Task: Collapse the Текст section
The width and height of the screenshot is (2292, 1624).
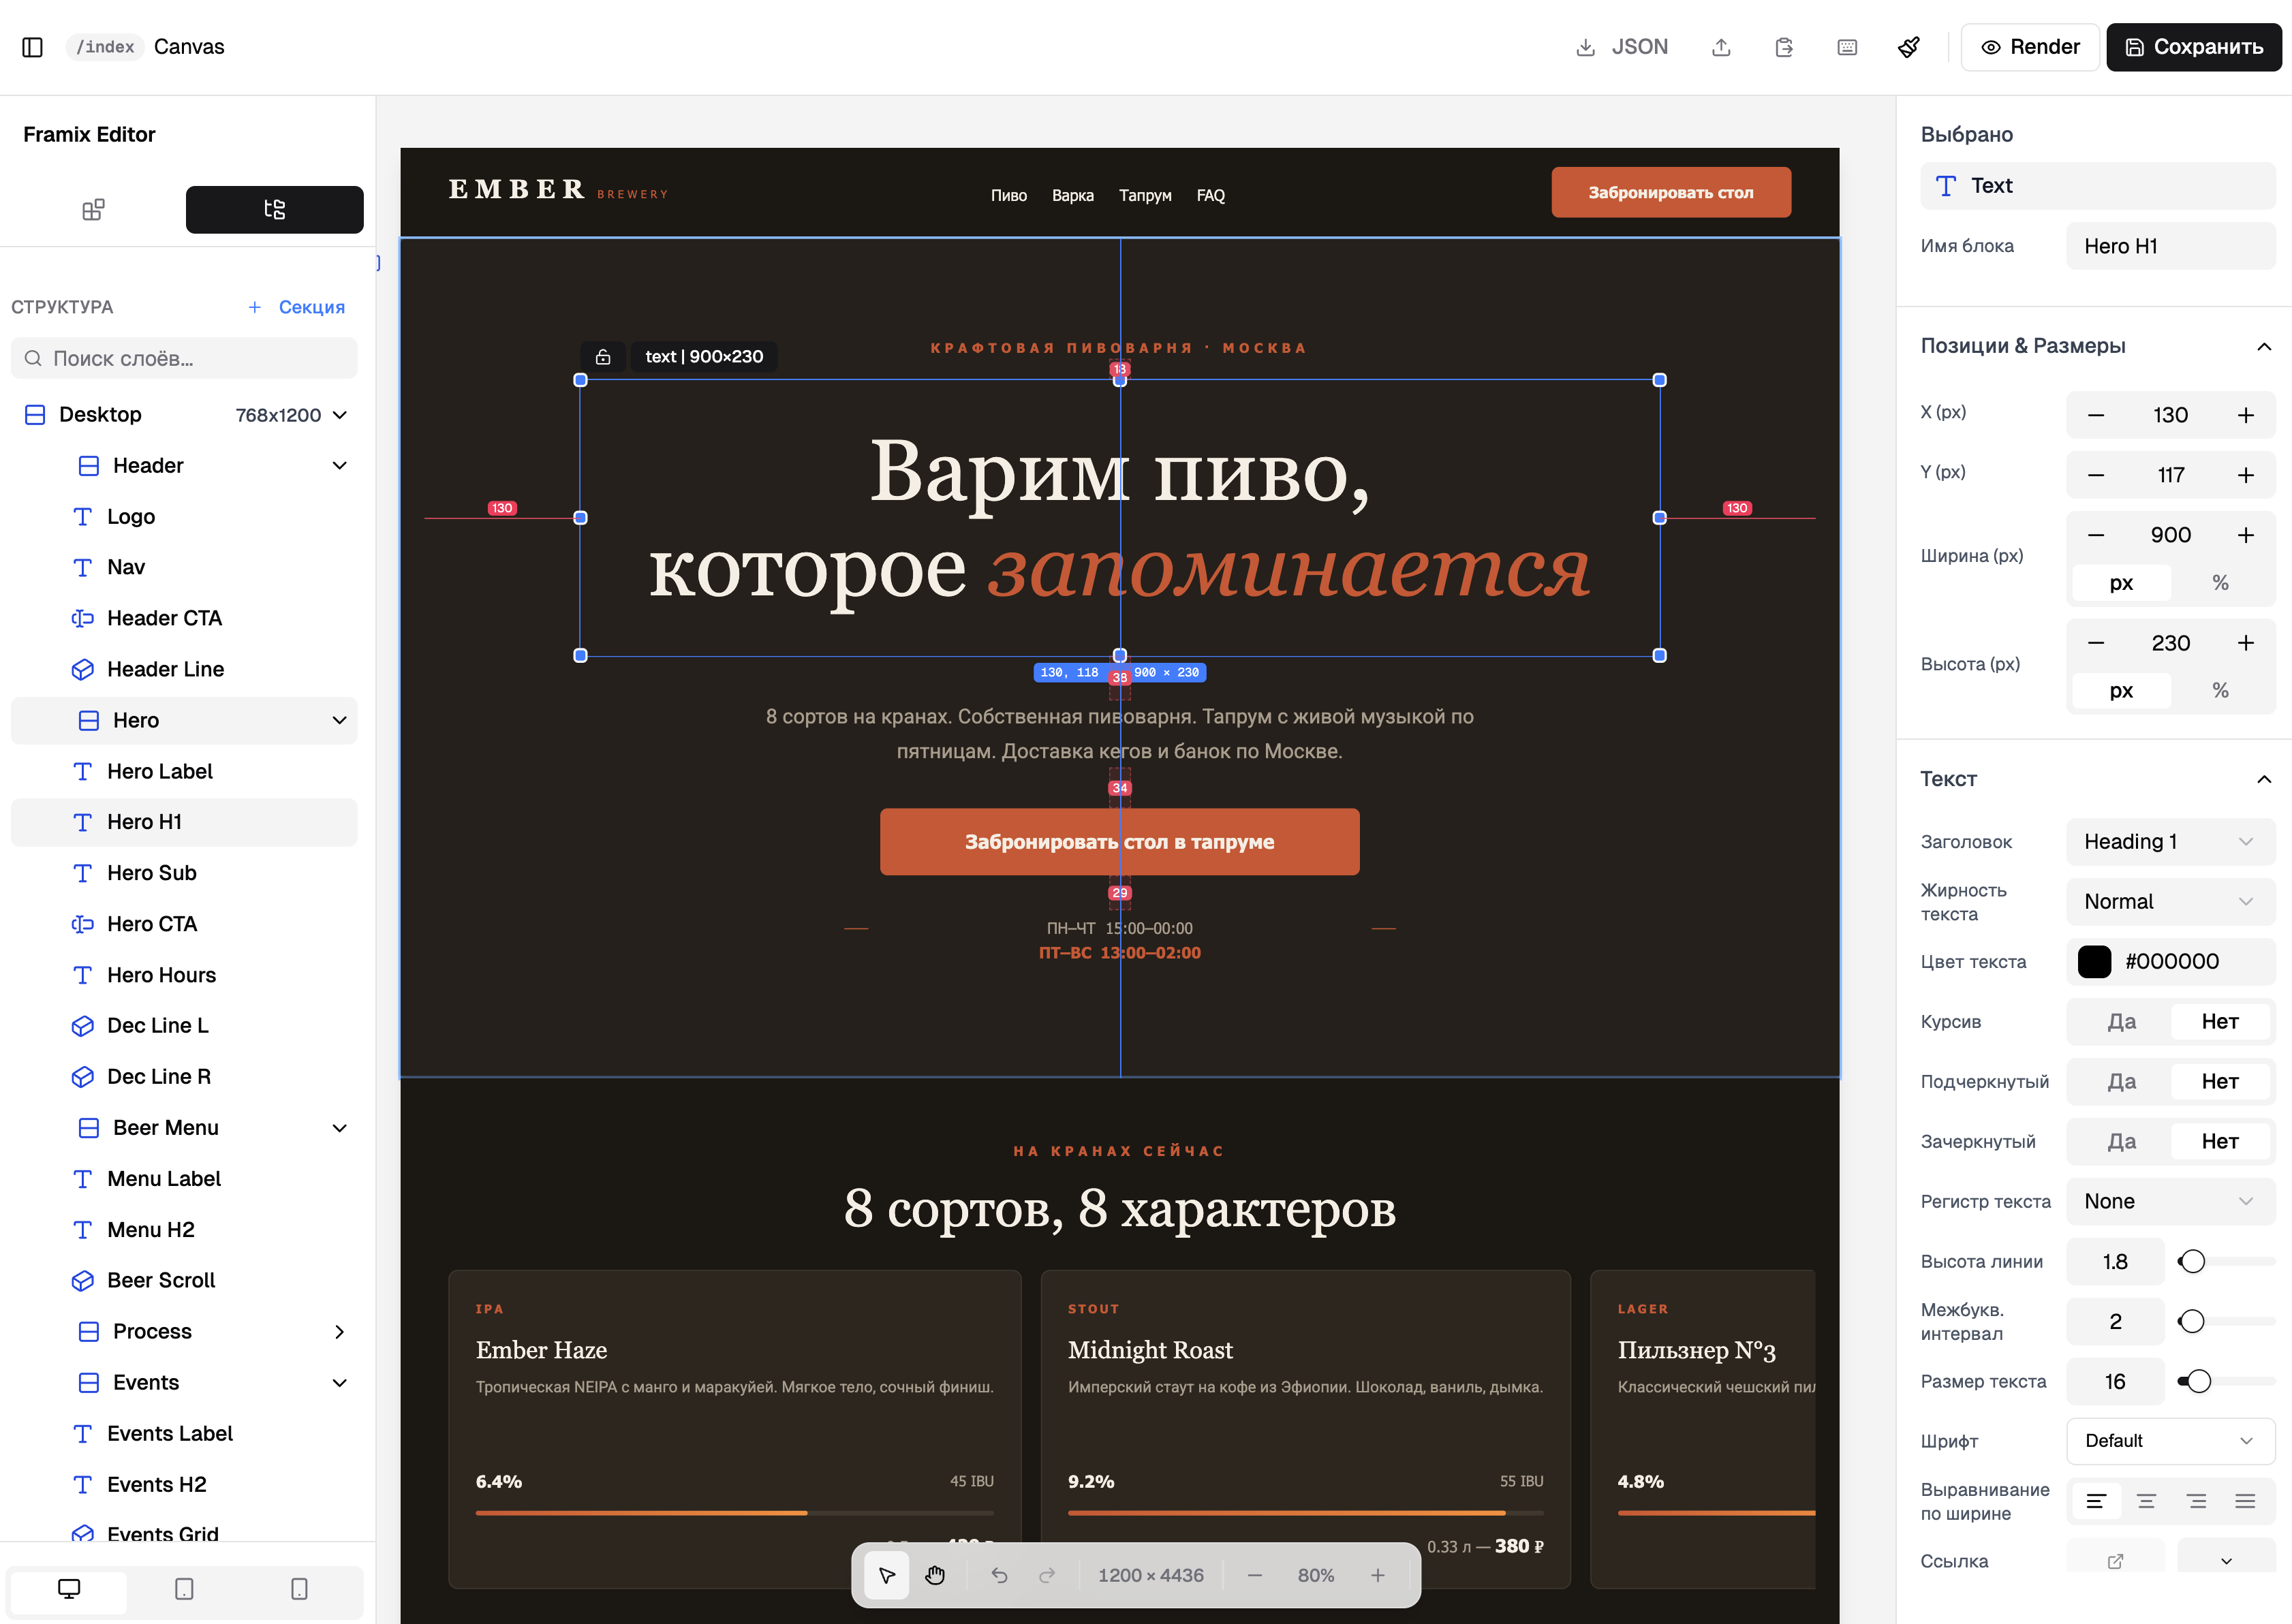Action: click(x=2264, y=780)
